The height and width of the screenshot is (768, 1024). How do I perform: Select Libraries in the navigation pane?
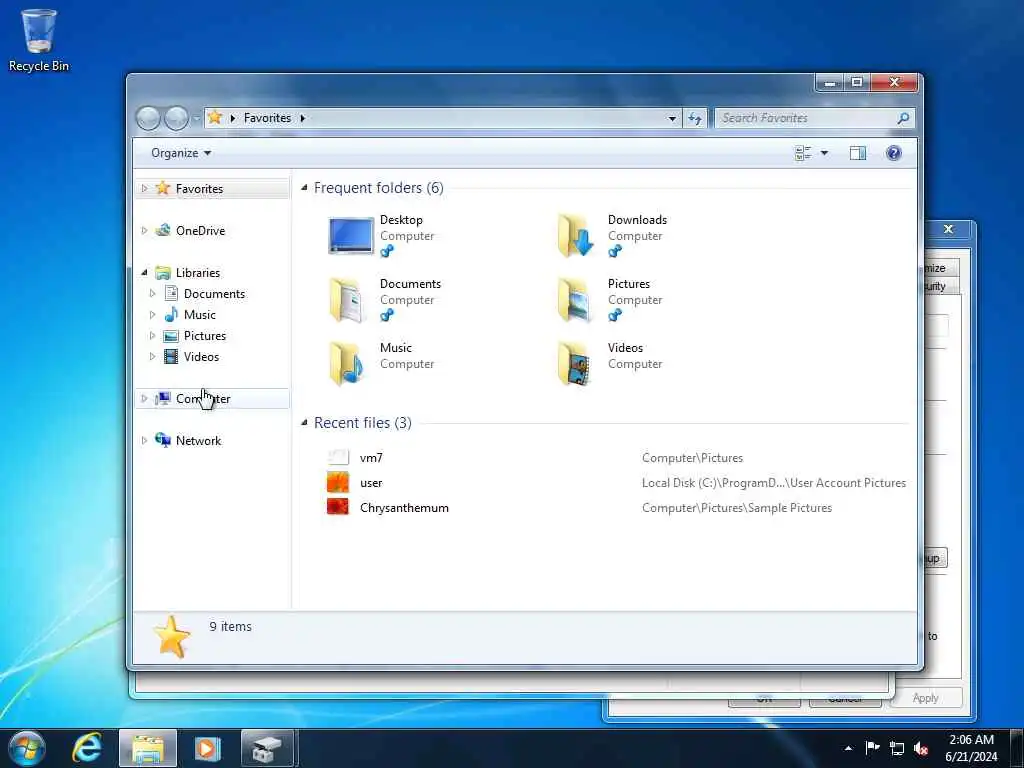click(198, 272)
